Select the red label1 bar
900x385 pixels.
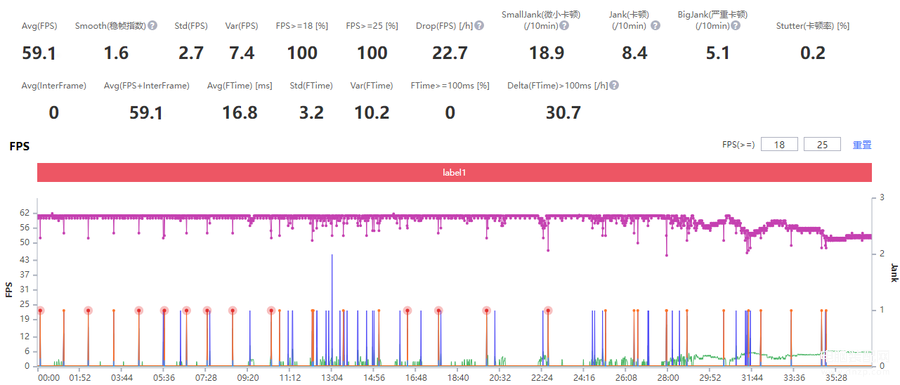point(455,172)
